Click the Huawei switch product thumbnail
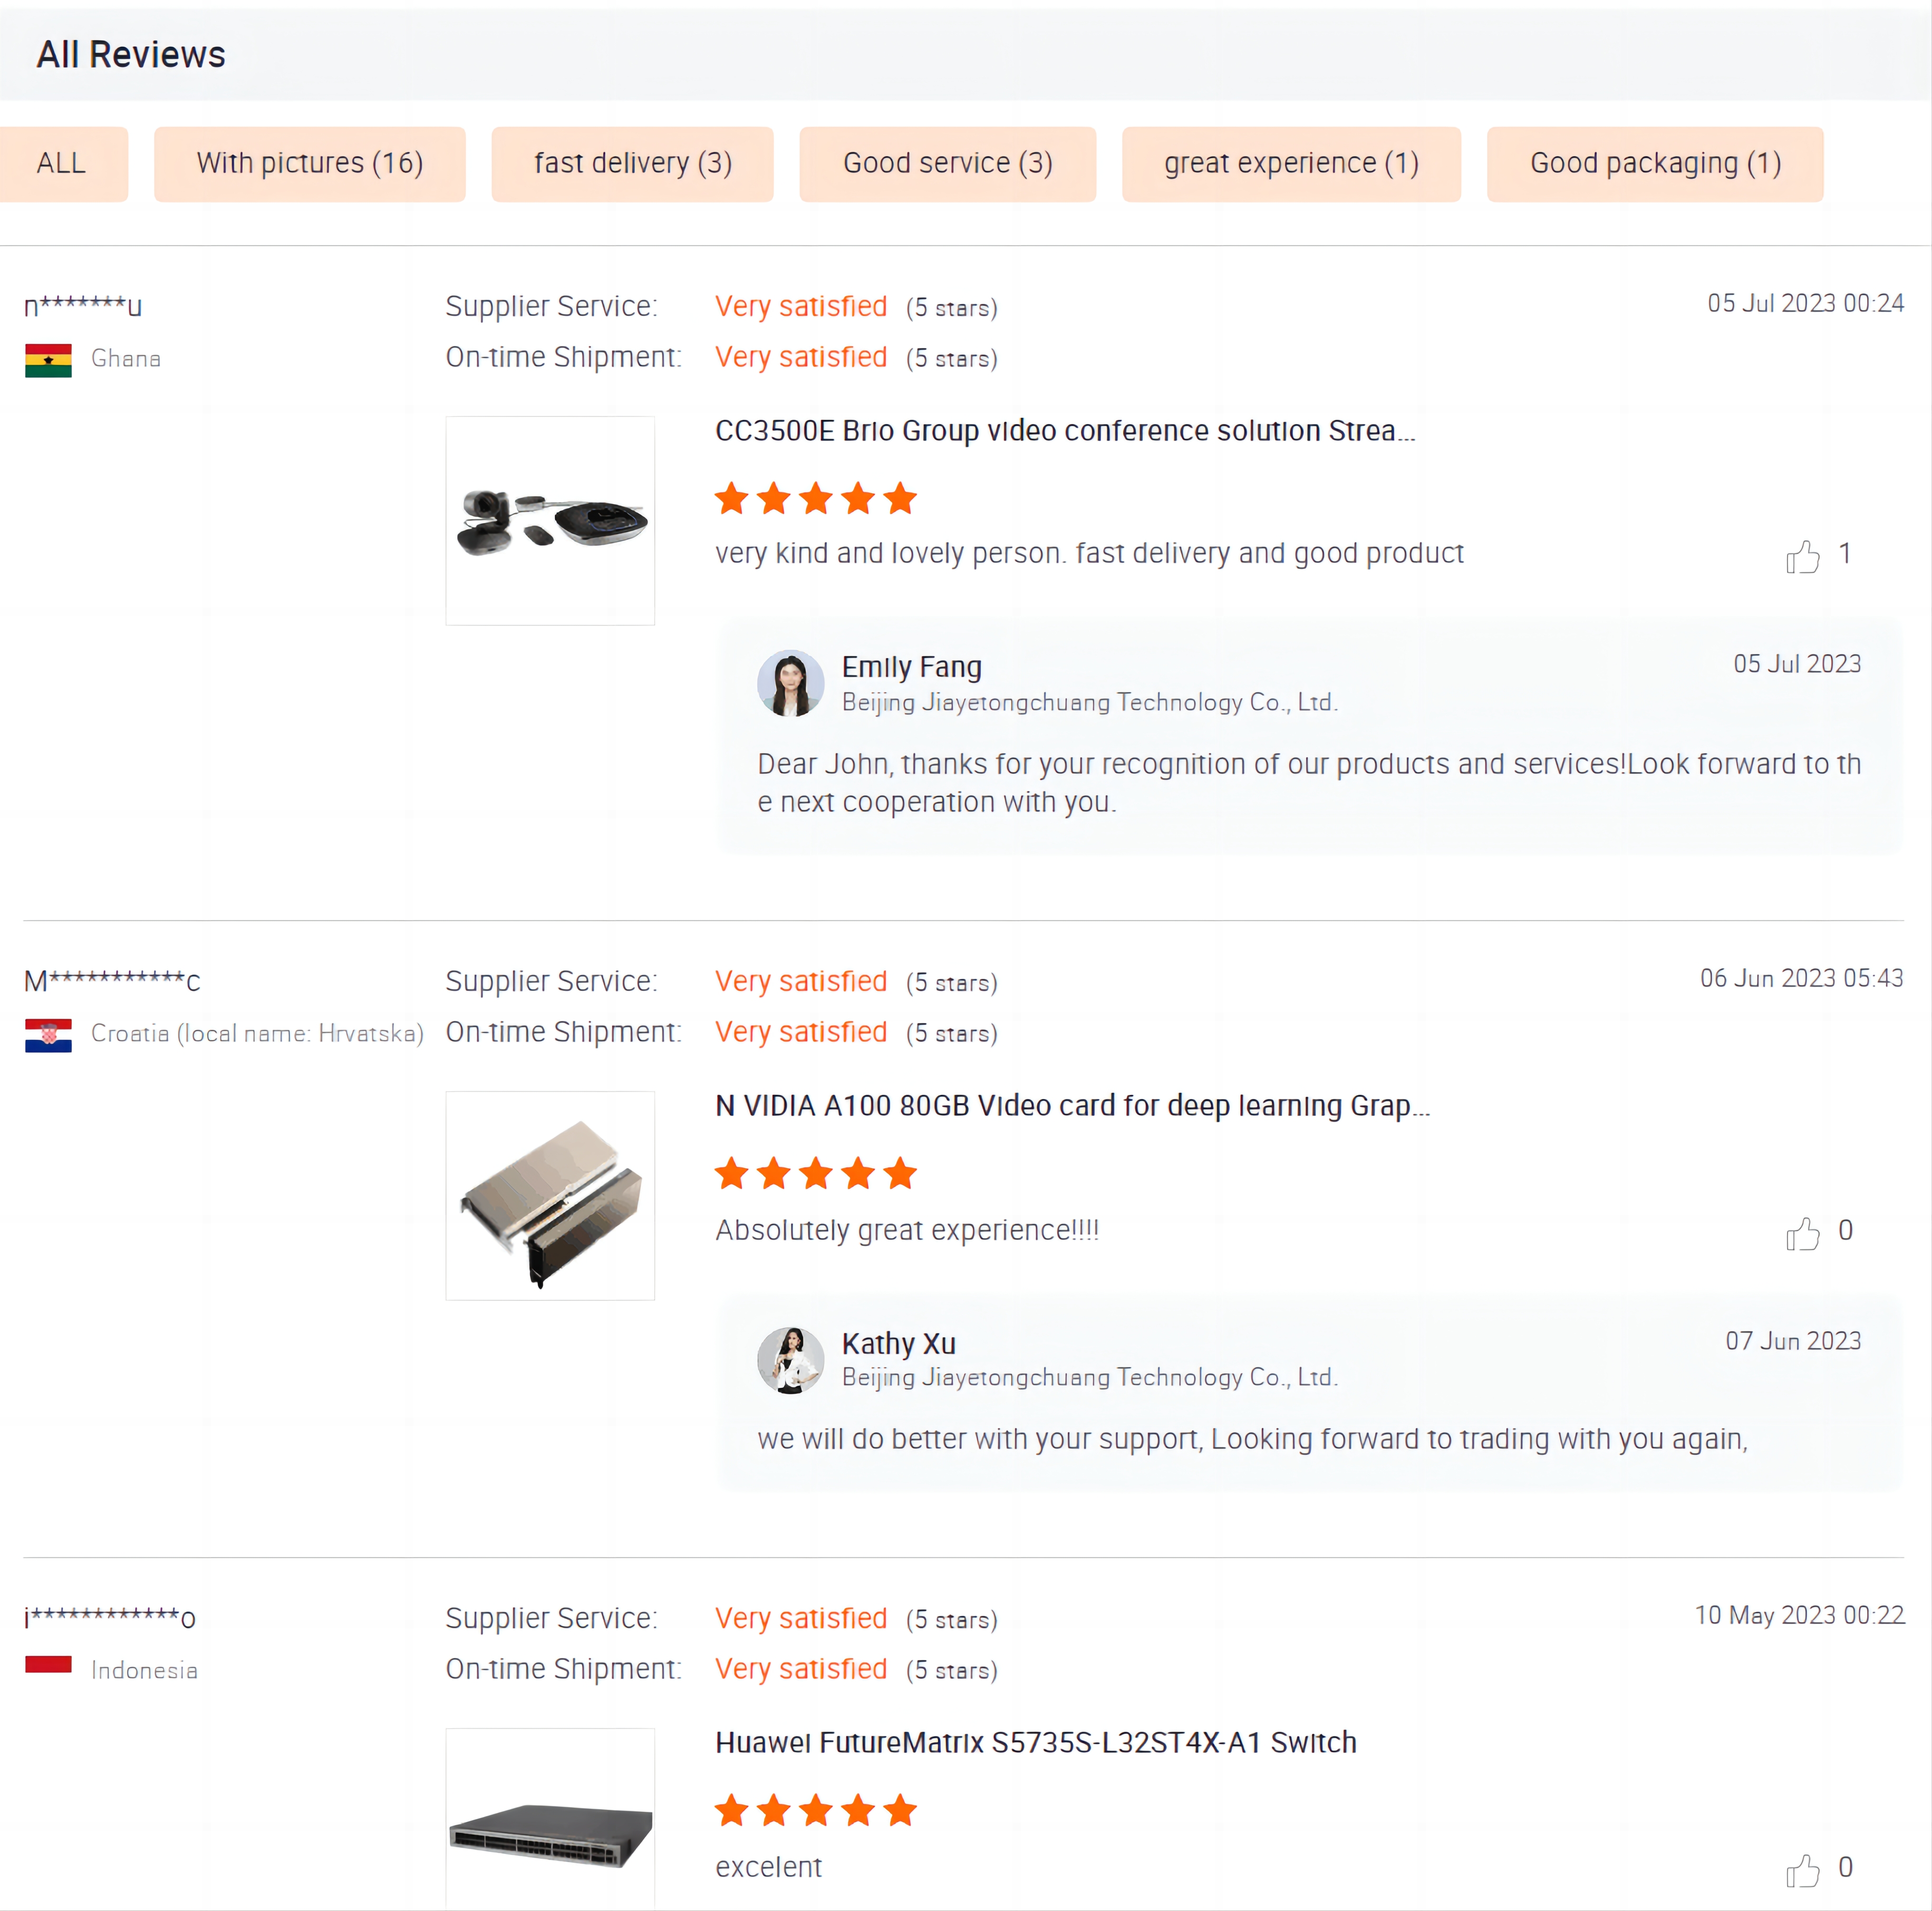 point(550,1820)
